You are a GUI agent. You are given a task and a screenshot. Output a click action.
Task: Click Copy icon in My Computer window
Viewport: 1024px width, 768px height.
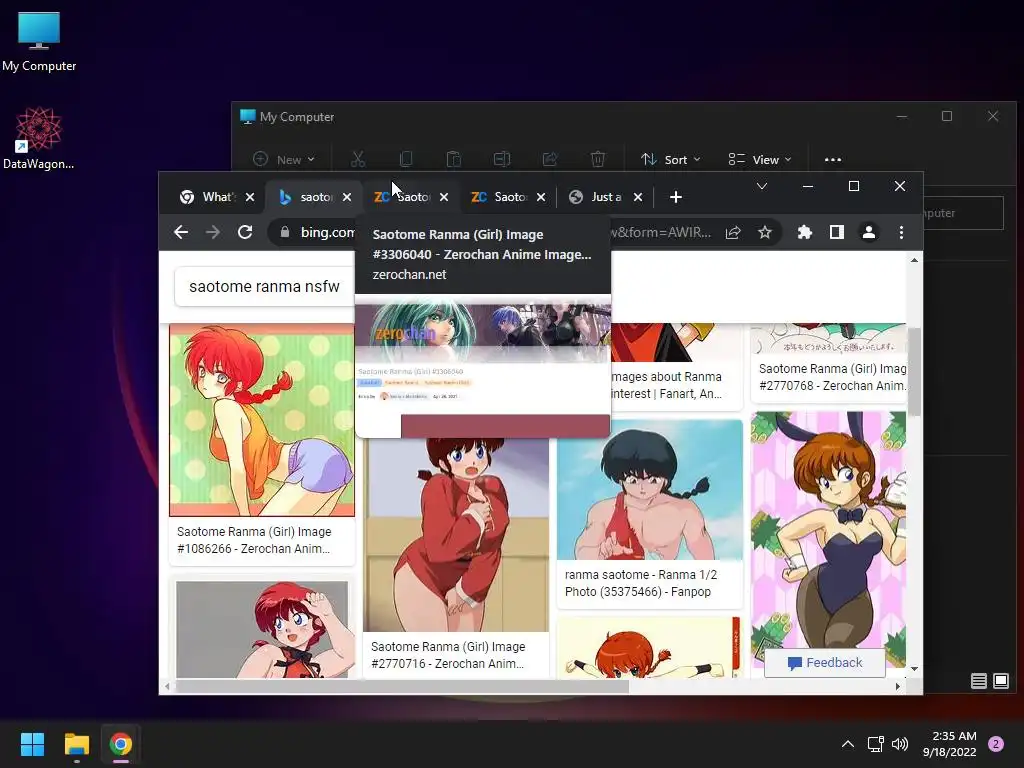(406, 159)
